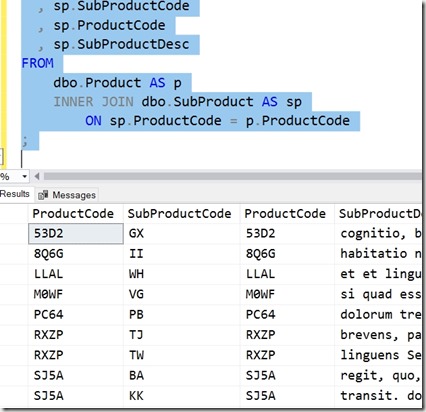Select the second ProductCode column header

click(x=287, y=213)
